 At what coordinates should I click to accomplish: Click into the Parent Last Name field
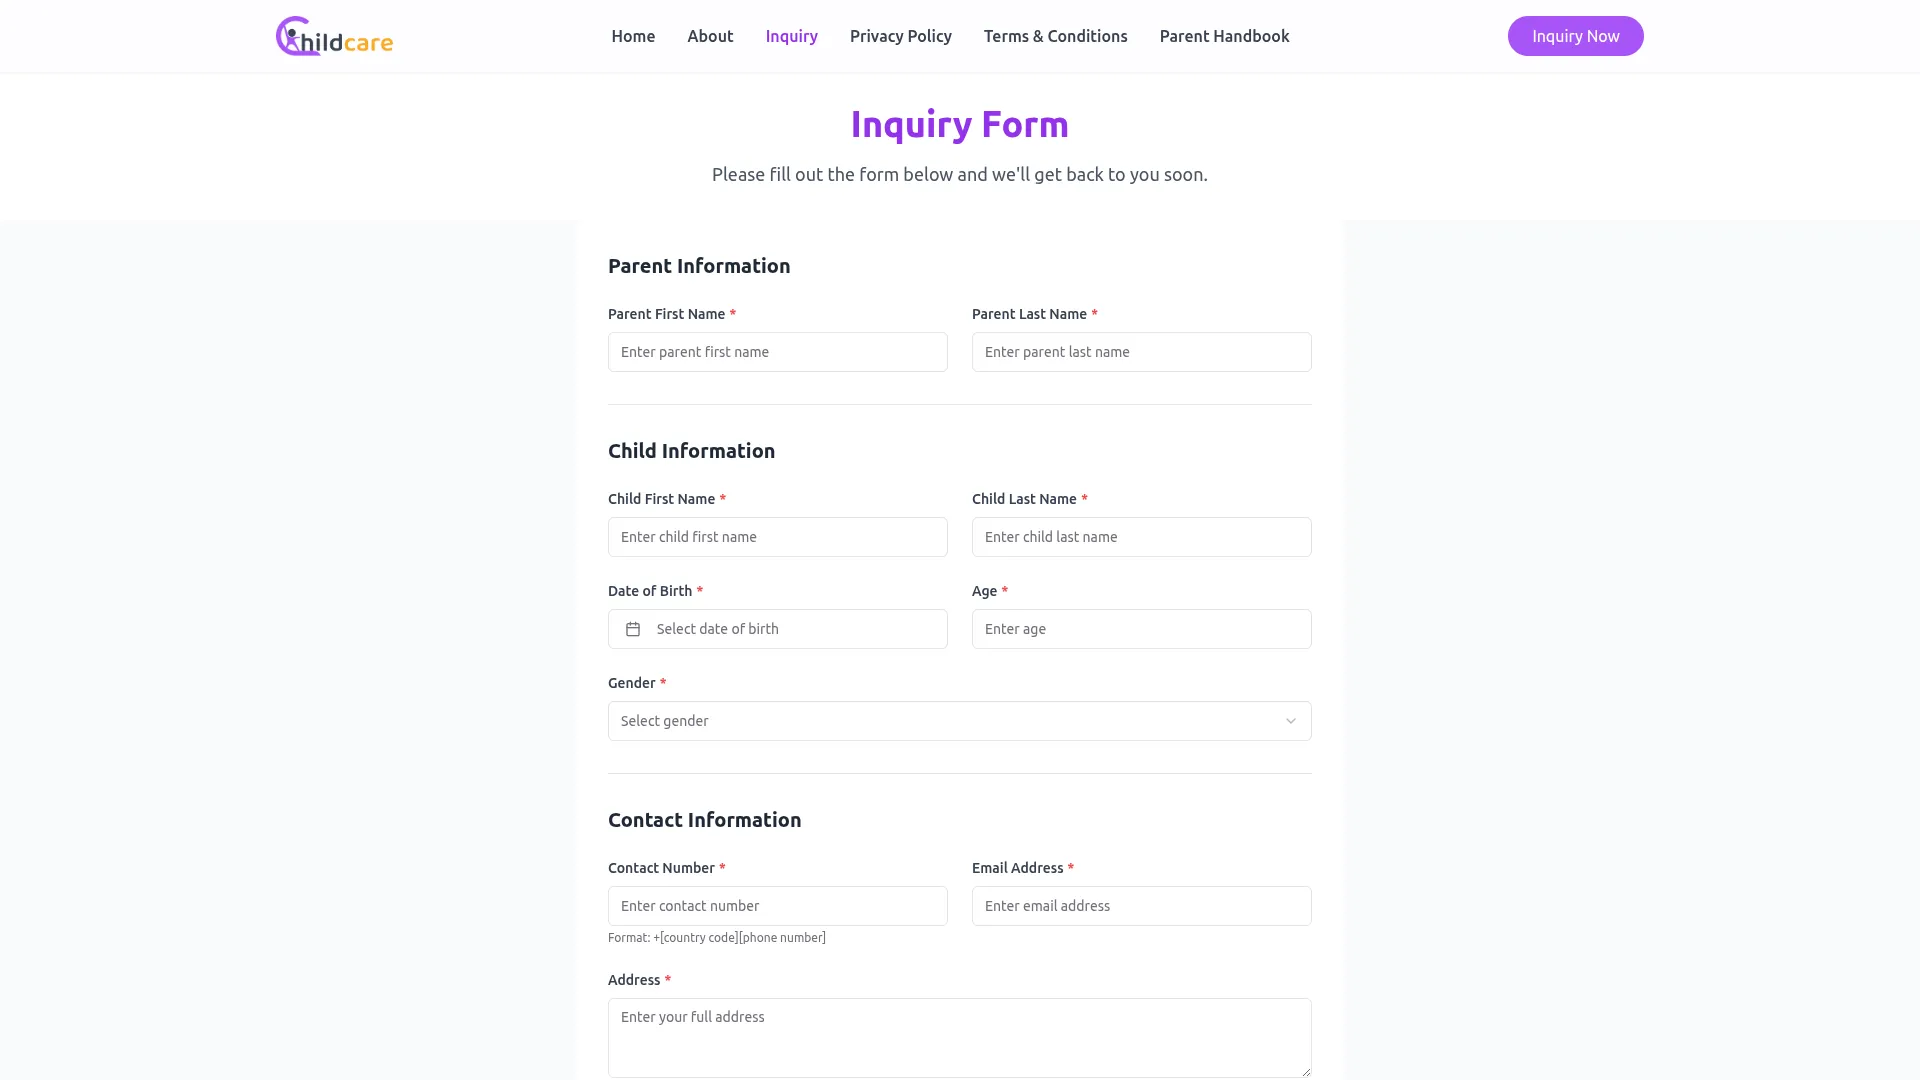point(1141,352)
